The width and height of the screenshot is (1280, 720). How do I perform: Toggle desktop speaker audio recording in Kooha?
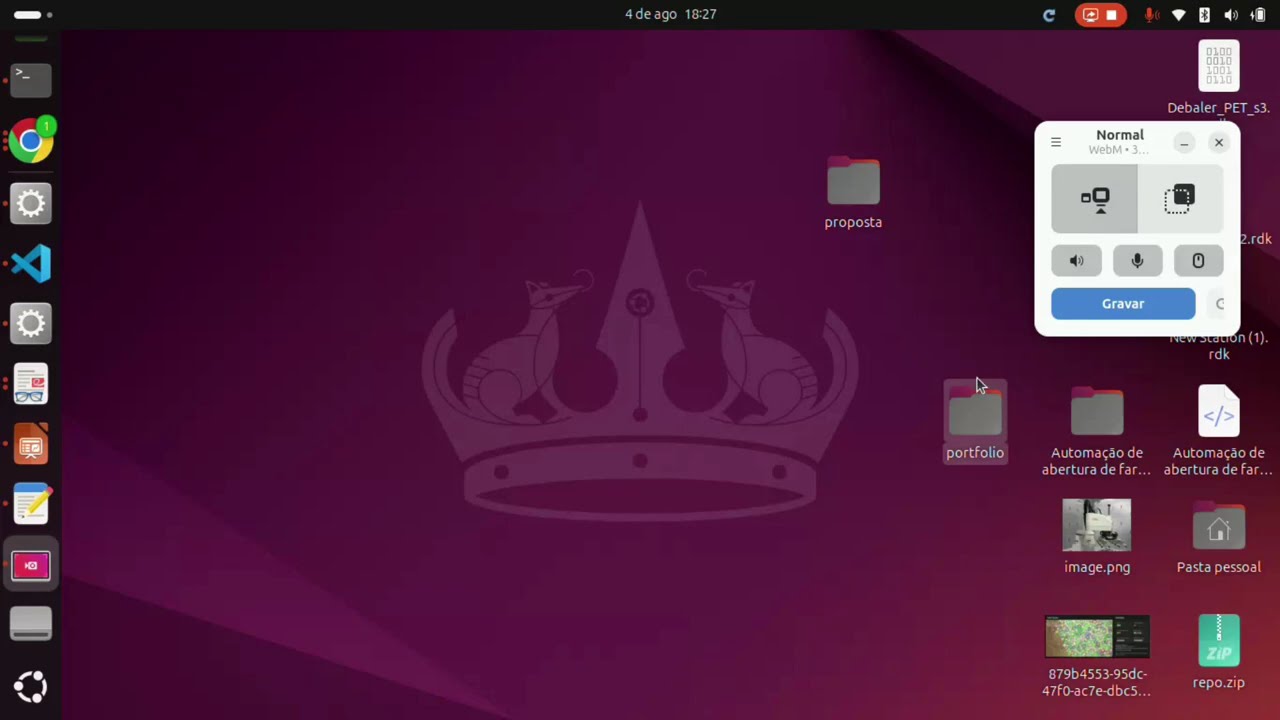pyautogui.click(x=1077, y=261)
